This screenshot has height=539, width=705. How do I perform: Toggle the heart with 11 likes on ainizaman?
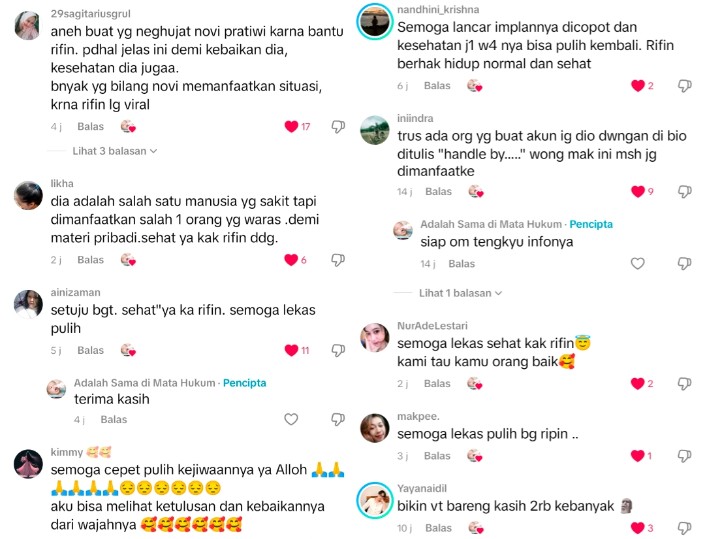pyautogui.click(x=291, y=350)
